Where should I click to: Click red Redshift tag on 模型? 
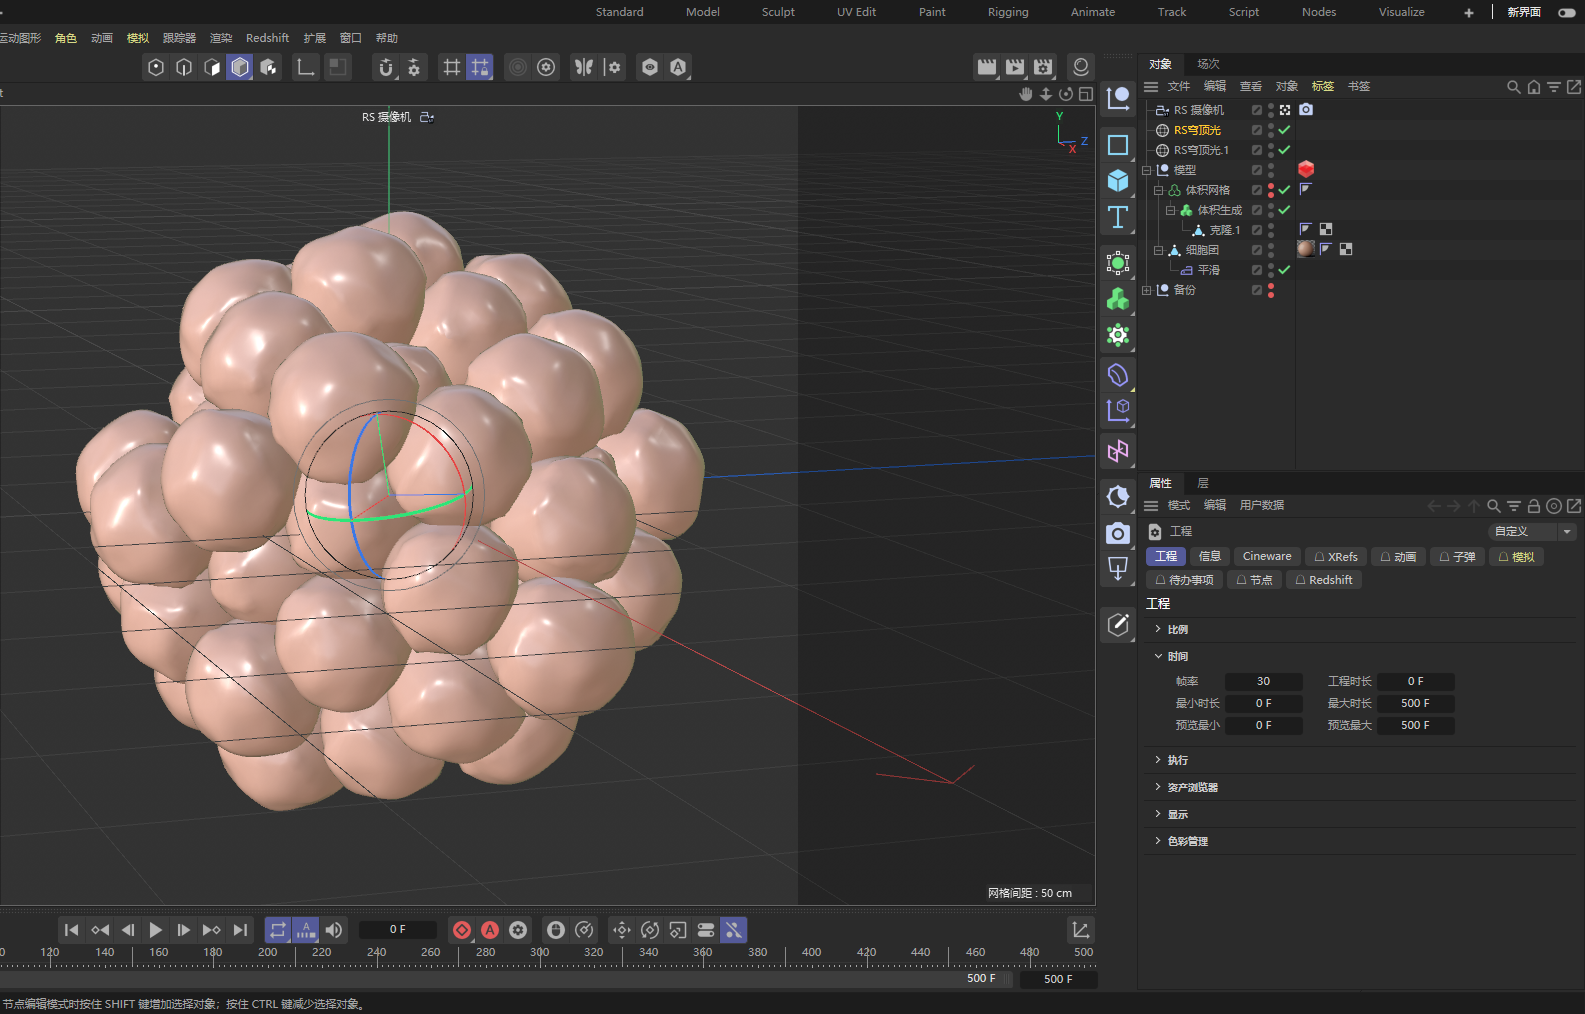point(1306,169)
